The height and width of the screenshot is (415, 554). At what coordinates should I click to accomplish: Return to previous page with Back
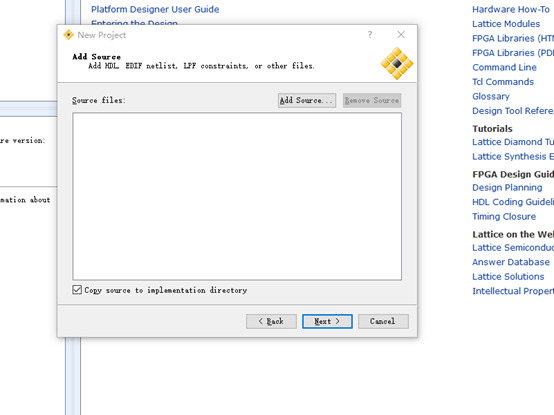click(x=271, y=321)
